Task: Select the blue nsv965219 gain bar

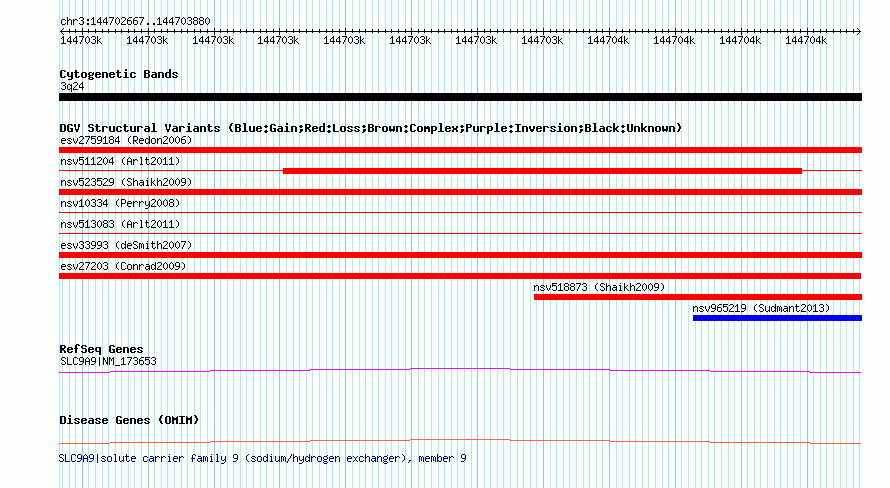Action: (778, 318)
